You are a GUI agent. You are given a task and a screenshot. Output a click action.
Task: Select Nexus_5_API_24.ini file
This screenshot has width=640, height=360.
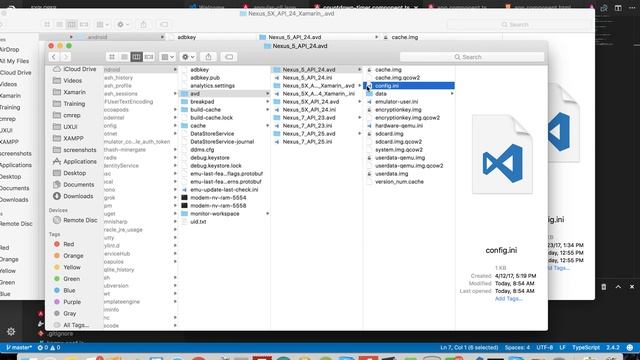tap(307, 78)
